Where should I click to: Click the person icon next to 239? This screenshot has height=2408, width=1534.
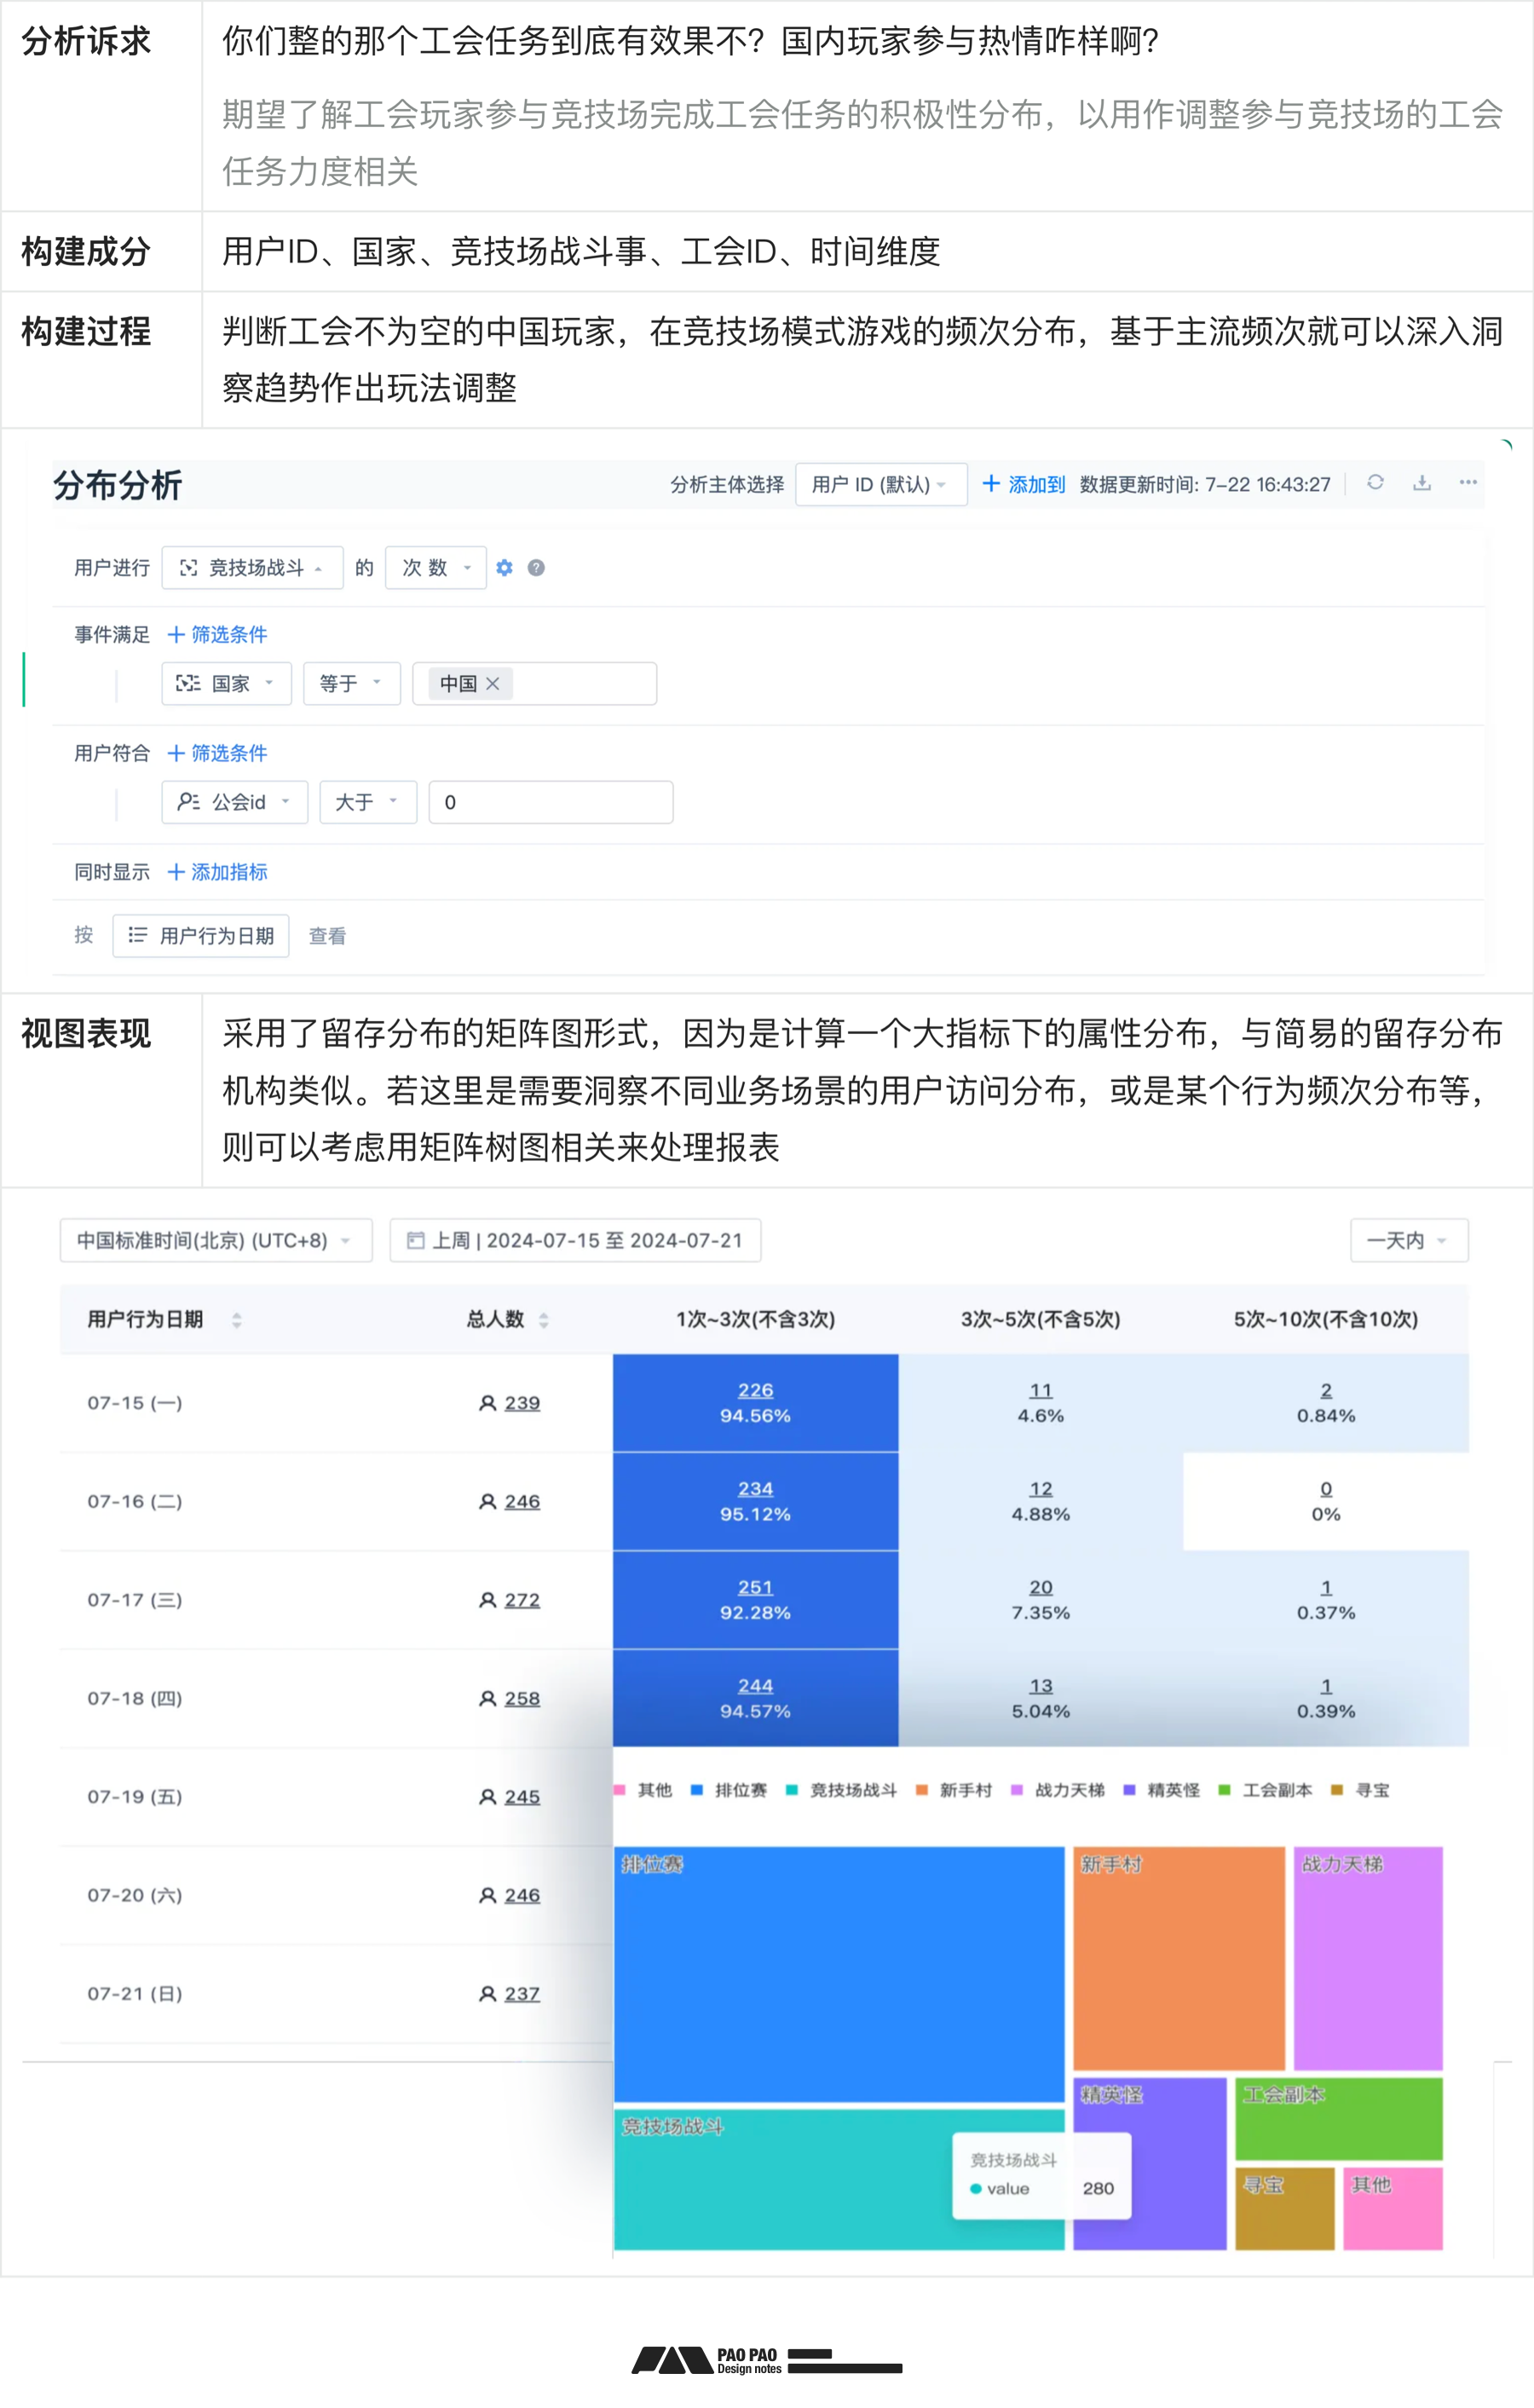(487, 1402)
